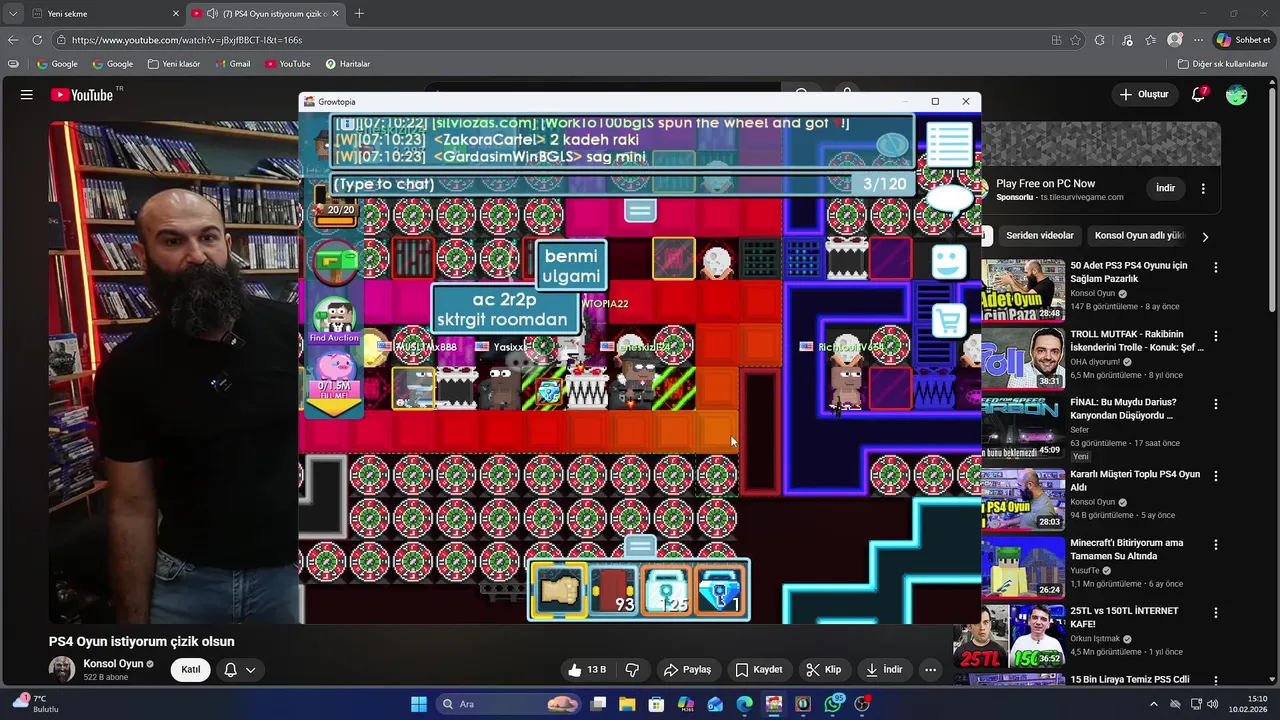The height and width of the screenshot is (720, 1280).
Task: Show hidden system tray icons chevron
Action: coord(1153,704)
